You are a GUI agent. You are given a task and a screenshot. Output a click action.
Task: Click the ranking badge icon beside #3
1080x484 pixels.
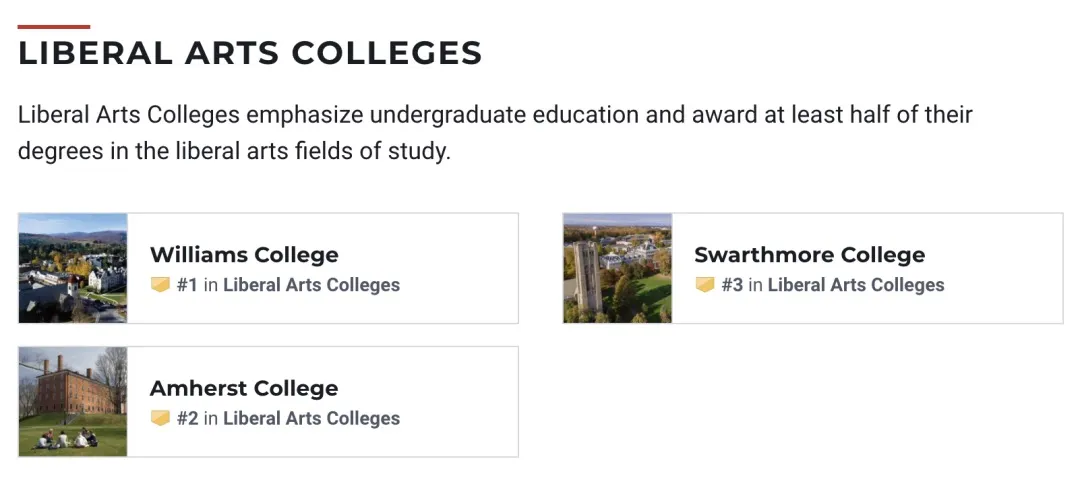705,285
